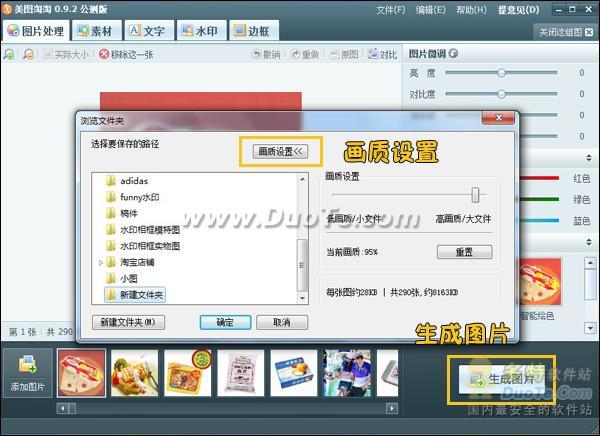Click the 绿色 green channel slider
Viewport: 600px width, 436px height.
[538, 199]
